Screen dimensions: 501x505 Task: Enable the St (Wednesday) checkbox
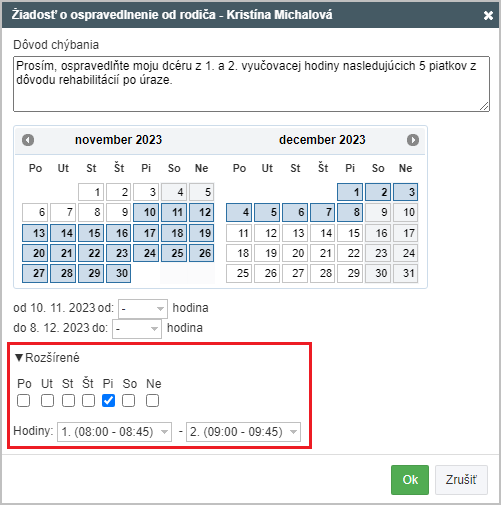coord(68,400)
